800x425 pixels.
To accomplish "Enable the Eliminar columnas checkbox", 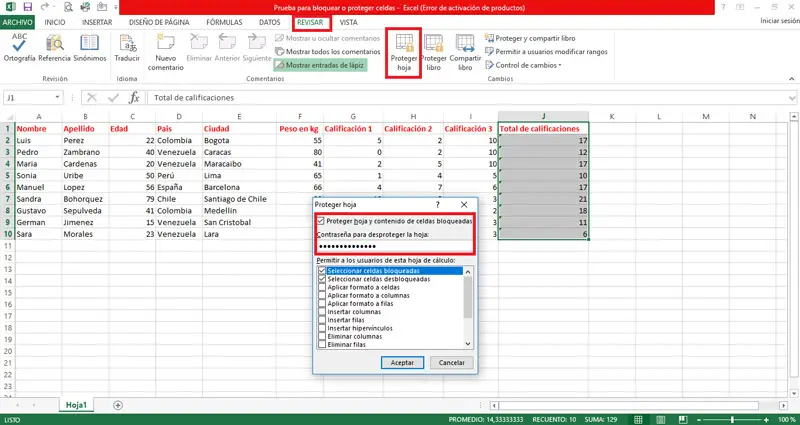I will [x=321, y=336].
